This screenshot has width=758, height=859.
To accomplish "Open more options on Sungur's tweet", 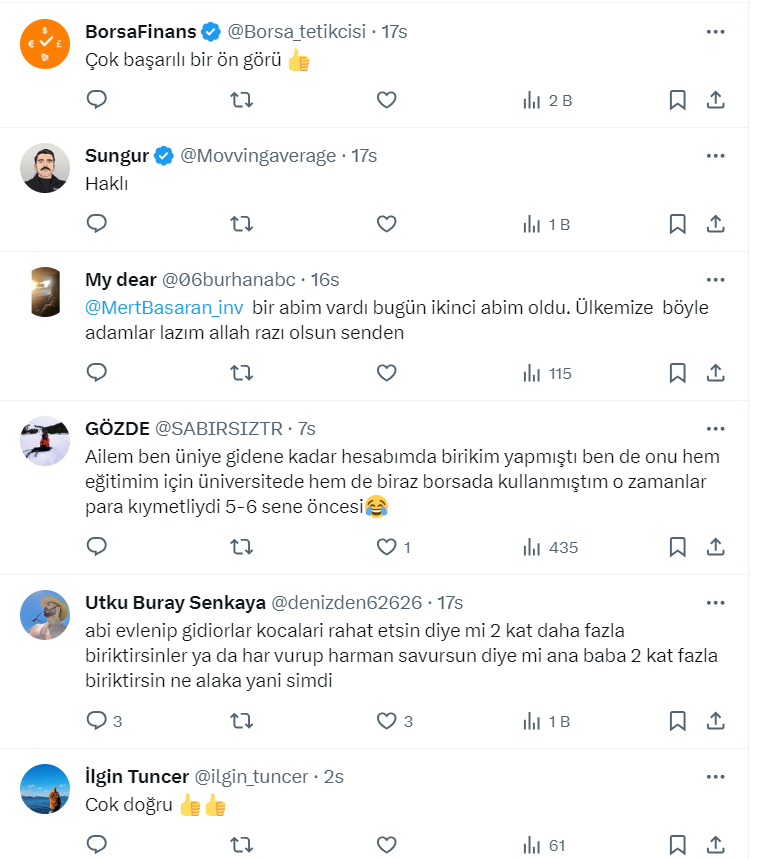I will [716, 156].
